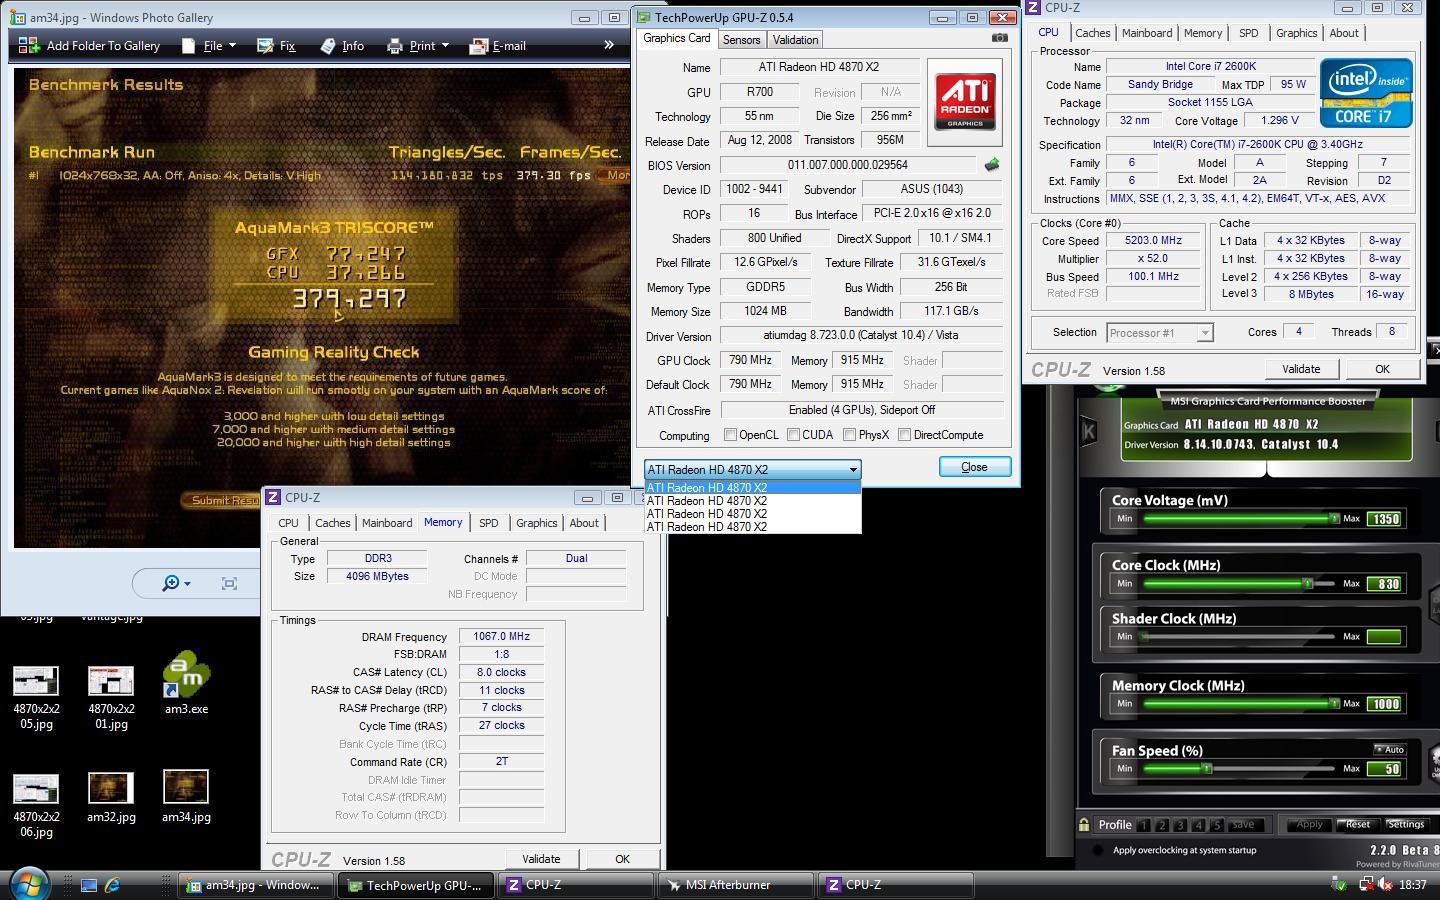
Task: Launch Internet Explorer from quick launch
Action: pos(112,885)
